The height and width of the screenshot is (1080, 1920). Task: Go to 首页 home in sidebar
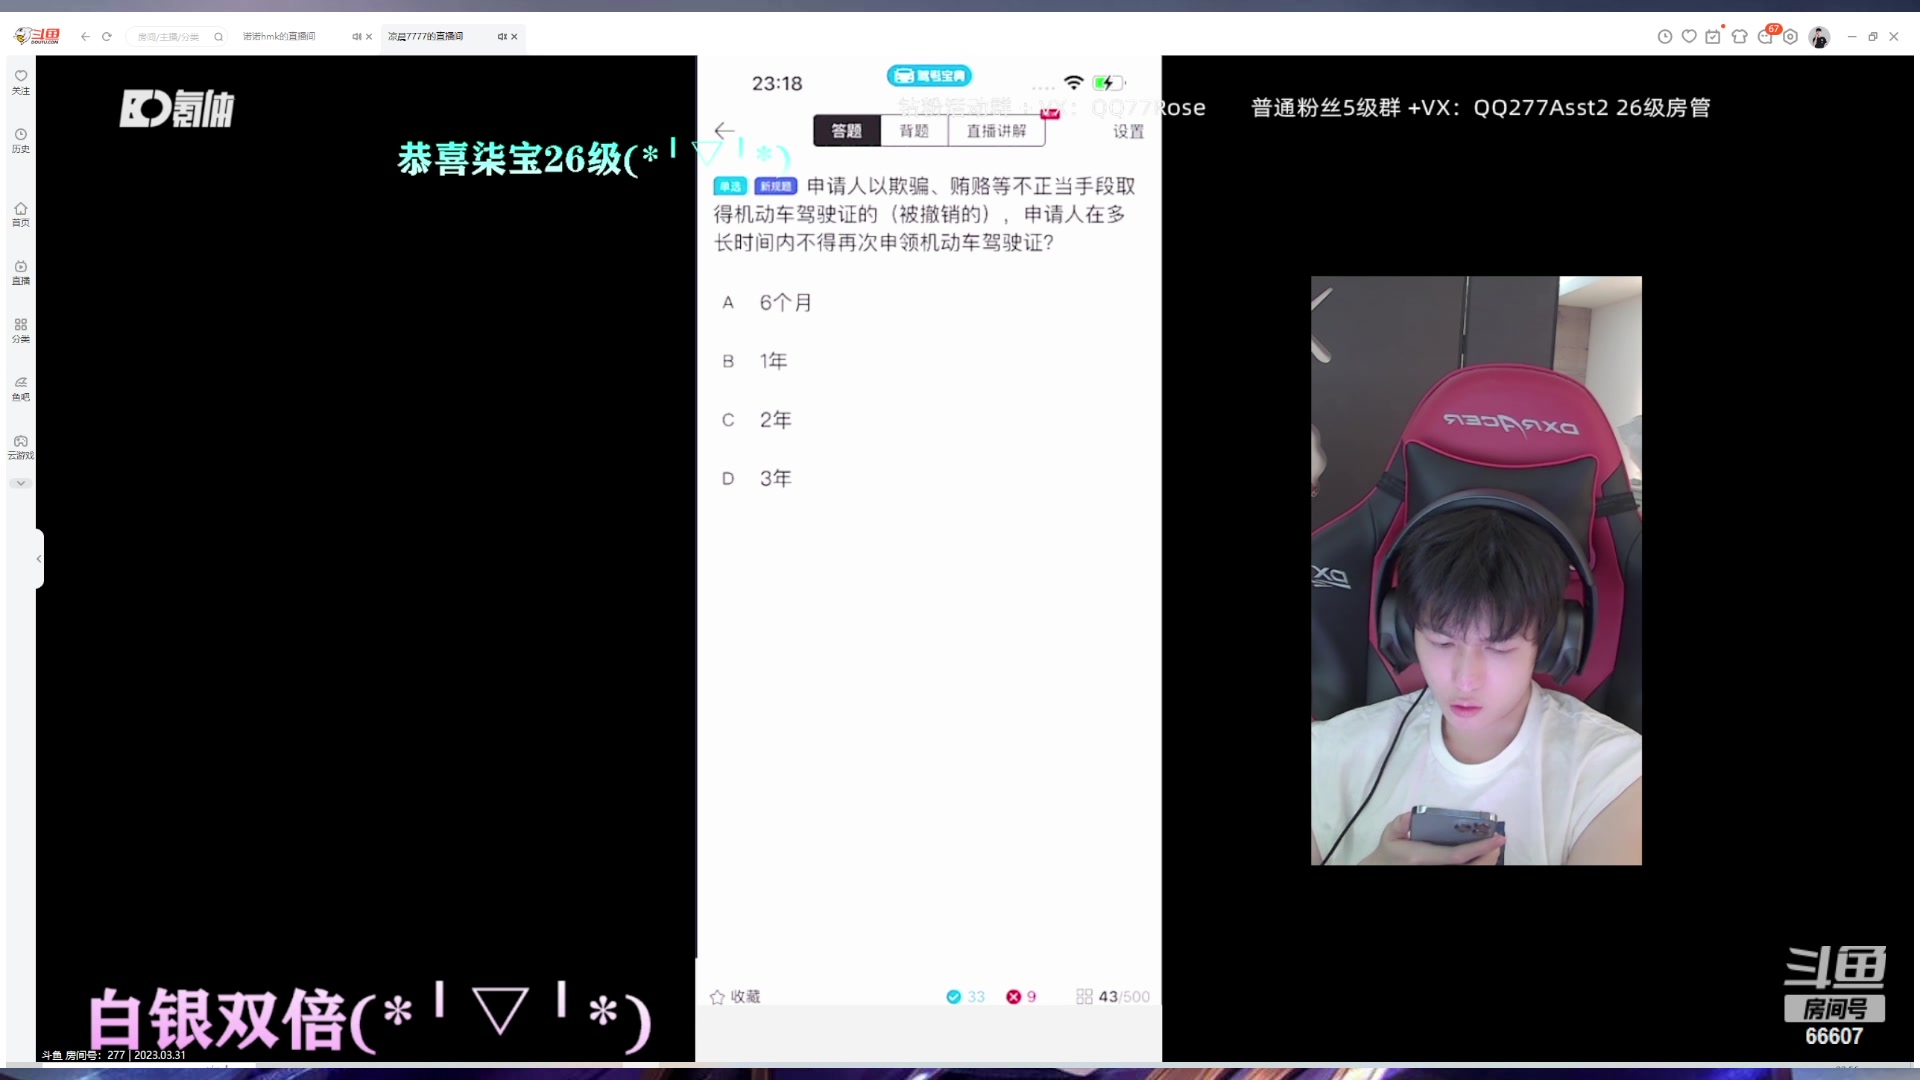20,214
